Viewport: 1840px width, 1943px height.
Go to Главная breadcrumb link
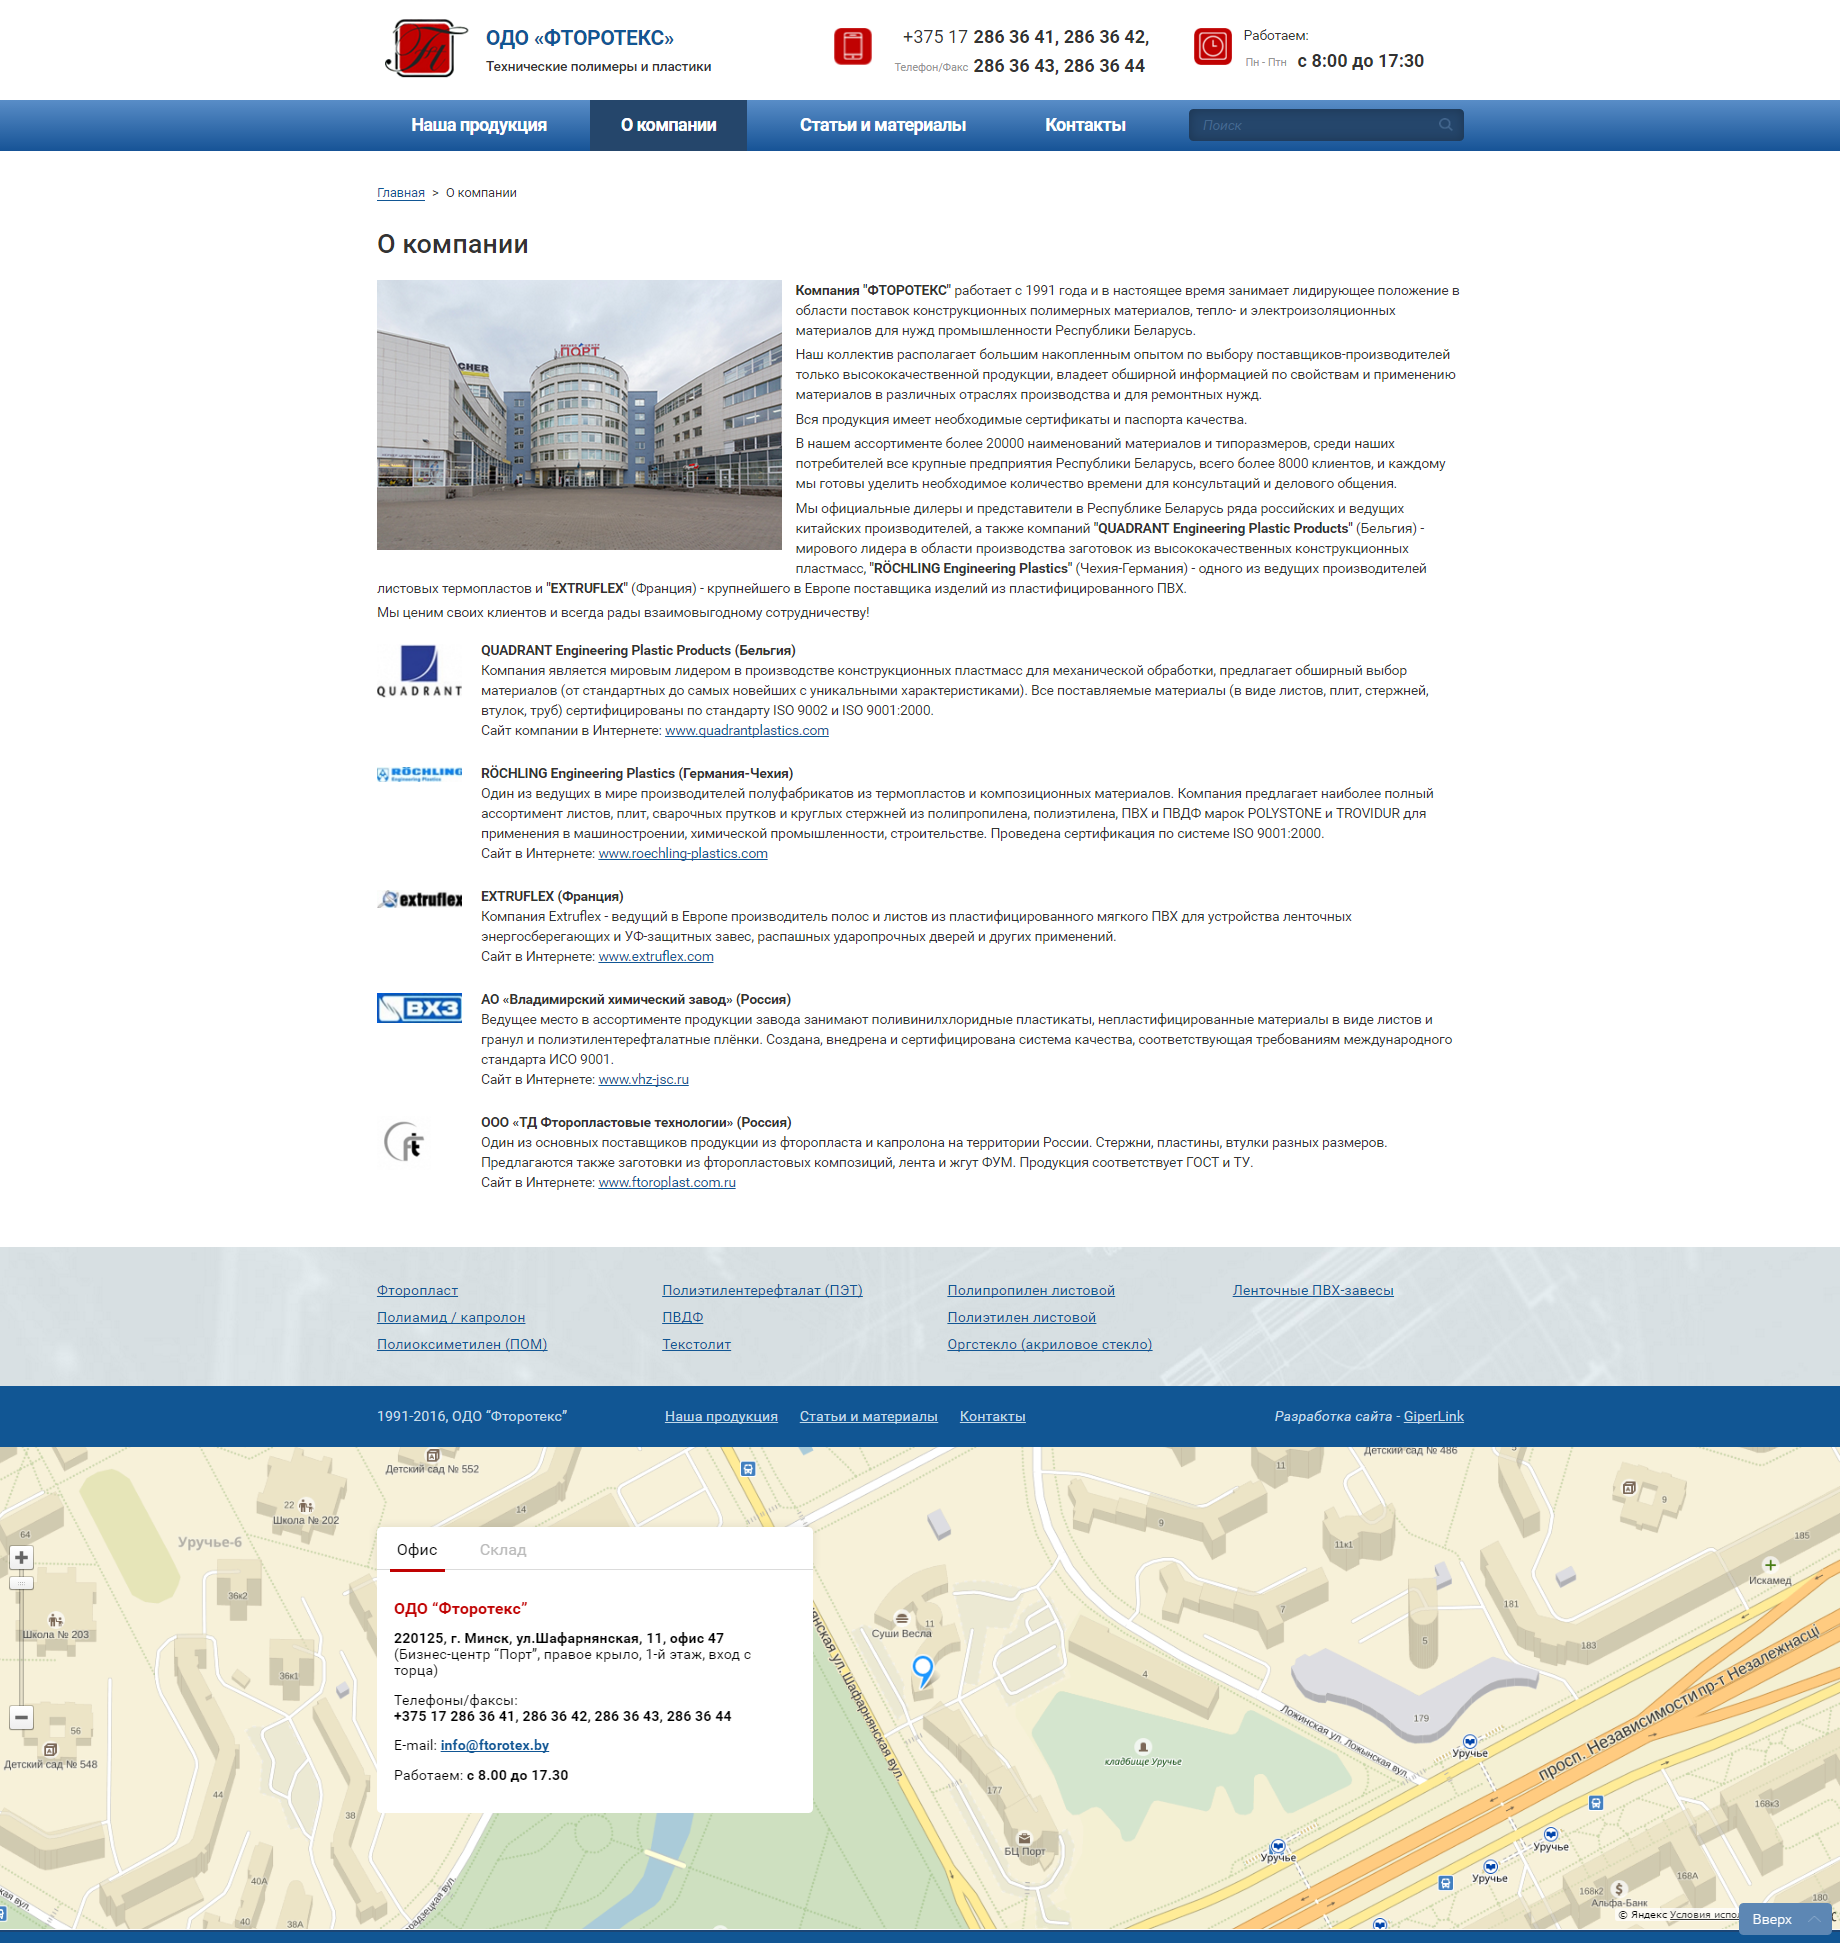pos(401,193)
